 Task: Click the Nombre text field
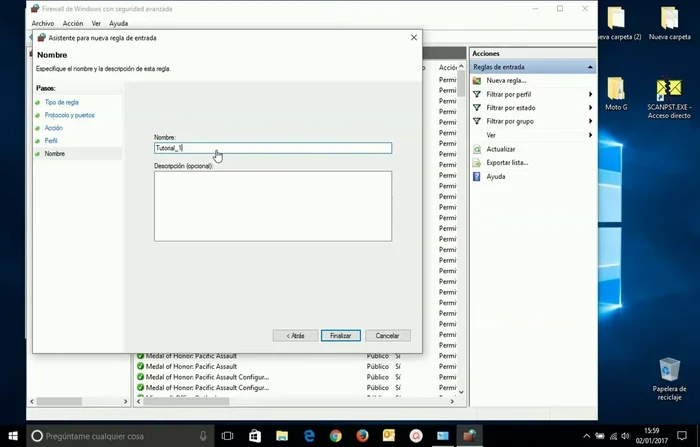272,148
